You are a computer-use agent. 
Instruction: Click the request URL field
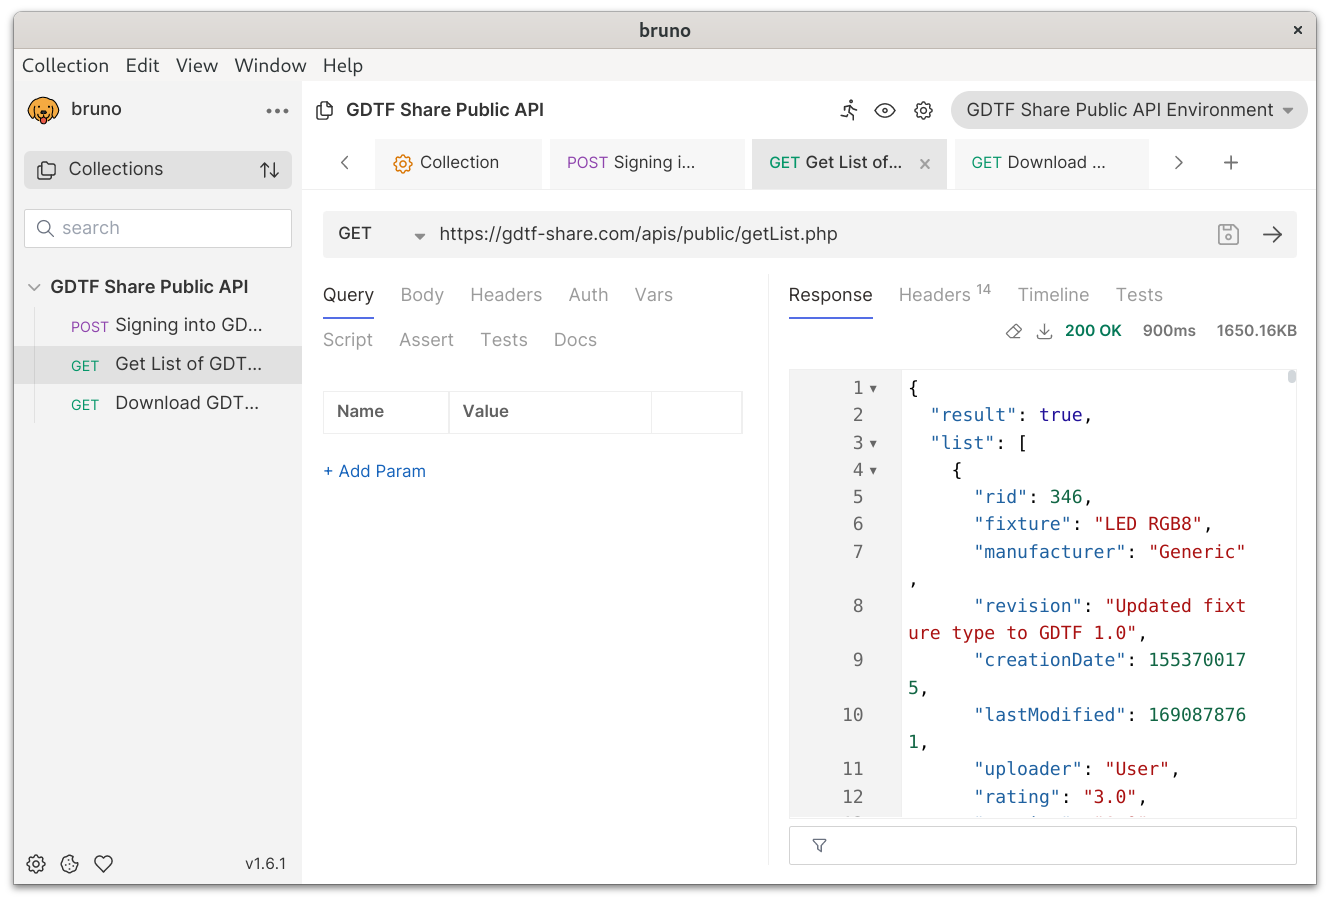tap(820, 234)
